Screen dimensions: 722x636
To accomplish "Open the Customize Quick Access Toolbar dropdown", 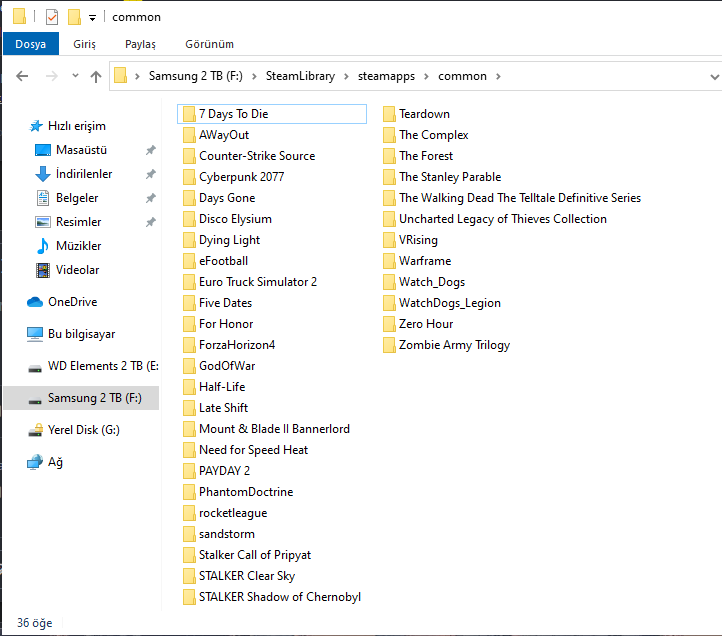I will click(92, 18).
